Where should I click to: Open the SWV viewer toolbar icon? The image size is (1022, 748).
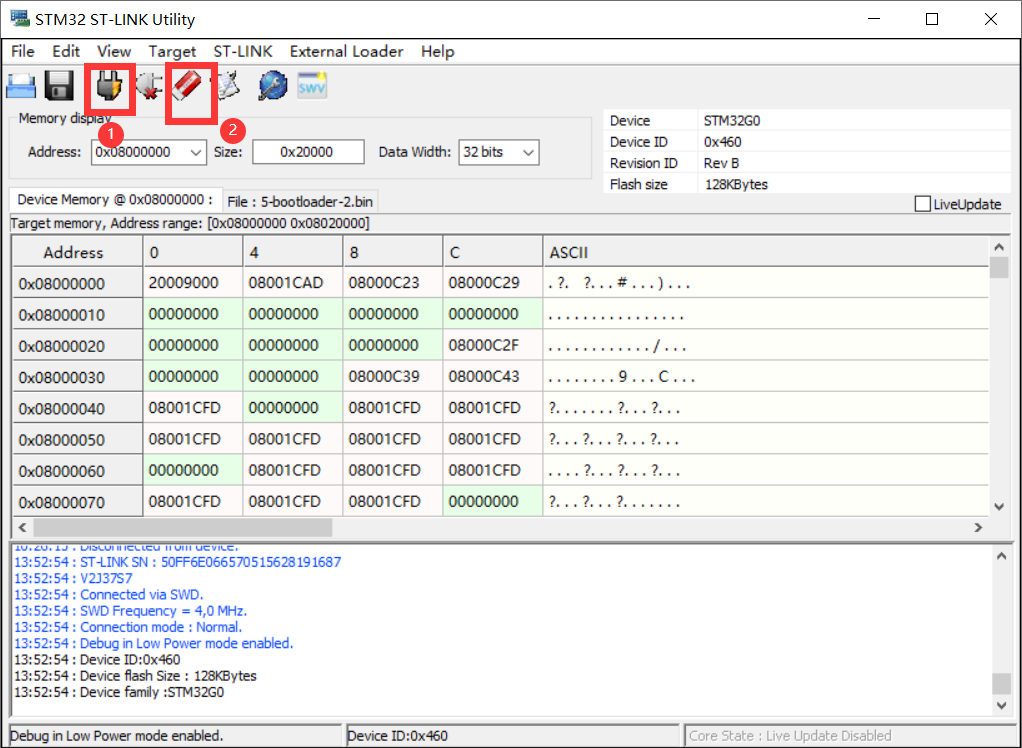tap(312, 85)
